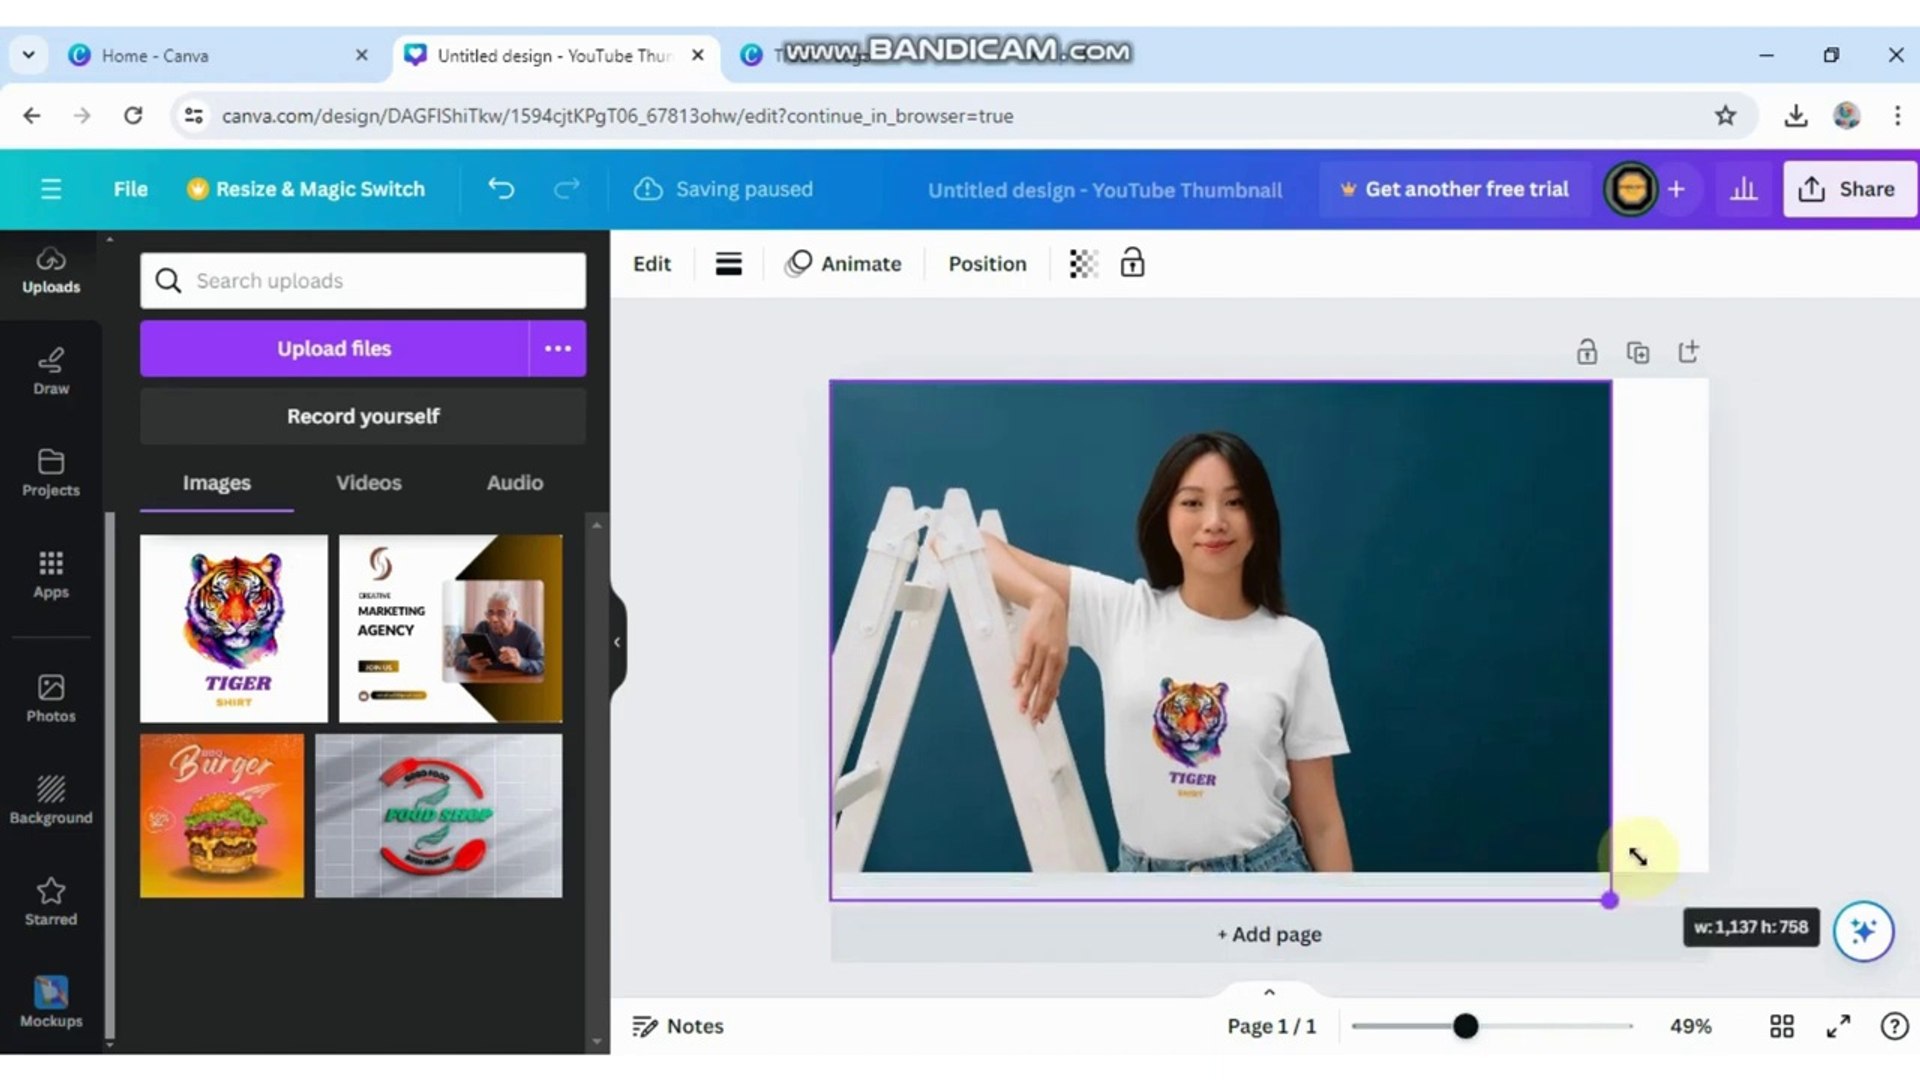Switch to the Videos tab
Viewport: 1920px width, 1080px height.
tap(368, 482)
